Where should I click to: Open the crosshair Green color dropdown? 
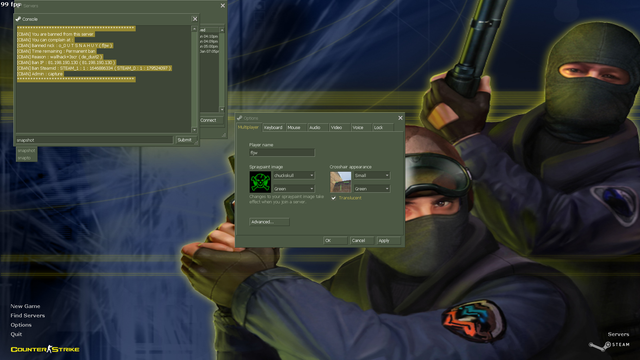[372, 189]
